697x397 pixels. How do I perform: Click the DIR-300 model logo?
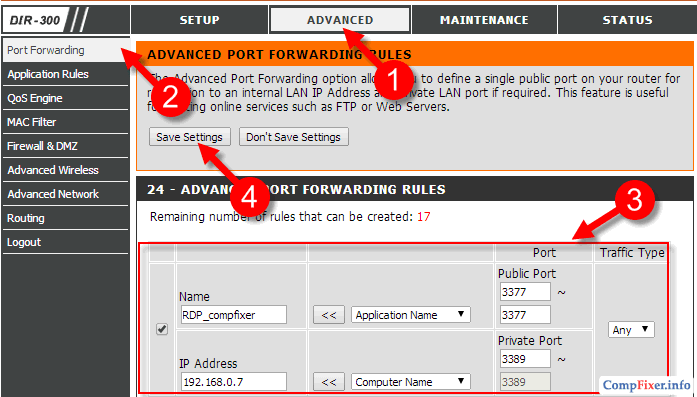point(35,20)
